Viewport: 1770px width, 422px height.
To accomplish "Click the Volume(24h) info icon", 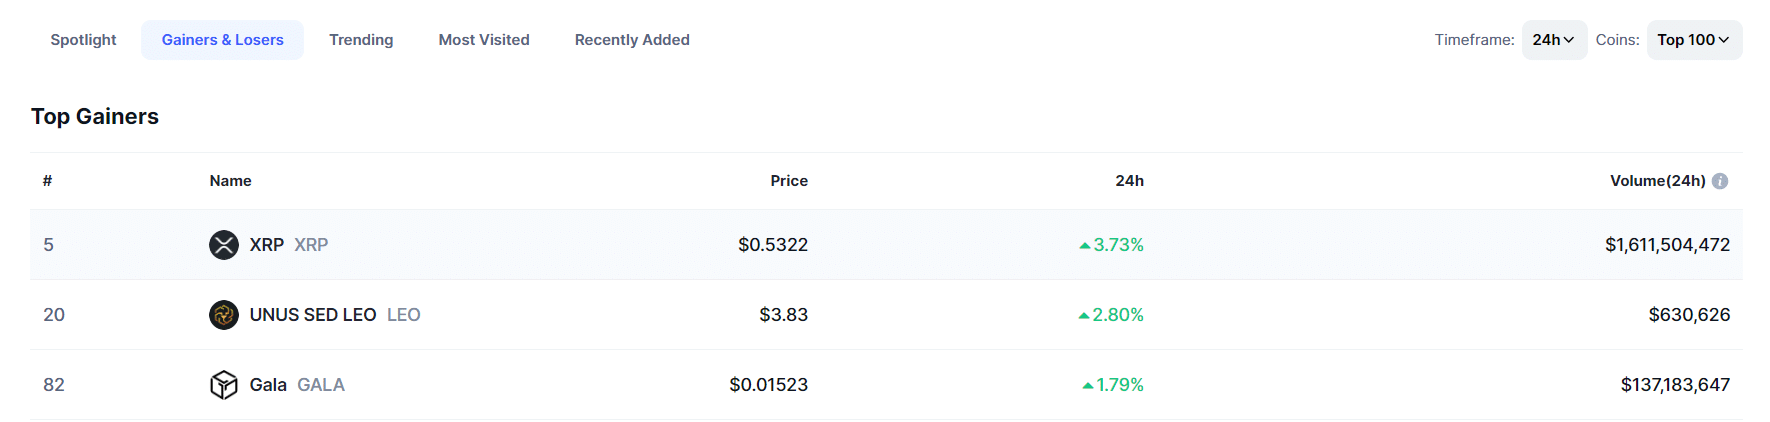I will (x=1720, y=181).
